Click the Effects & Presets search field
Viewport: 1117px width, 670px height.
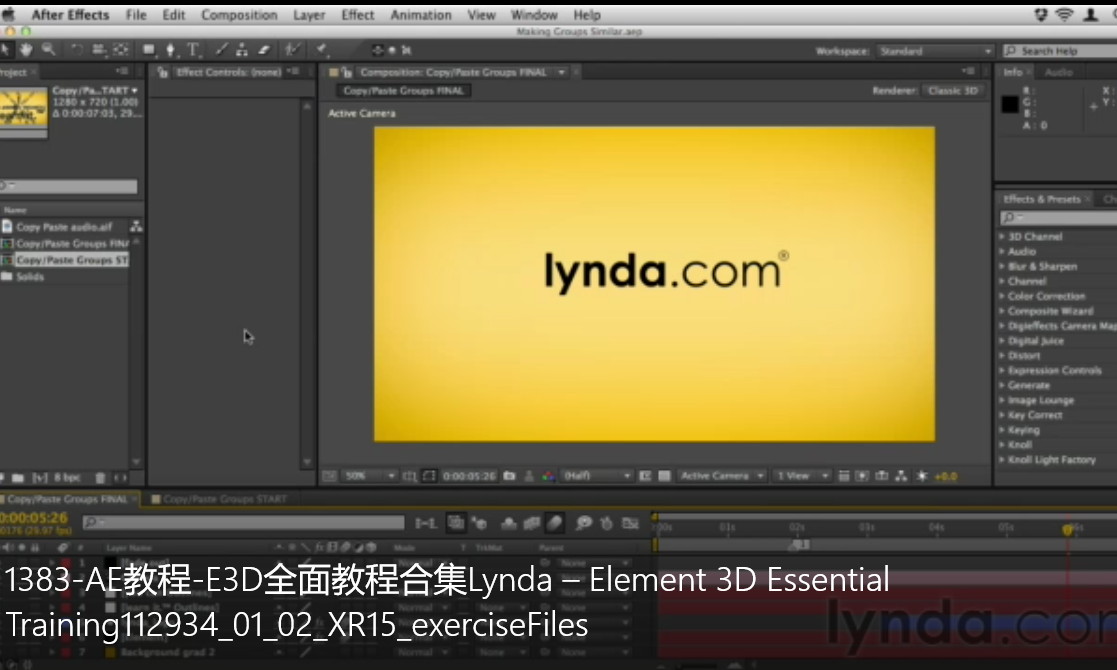click(x=1058, y=217)
